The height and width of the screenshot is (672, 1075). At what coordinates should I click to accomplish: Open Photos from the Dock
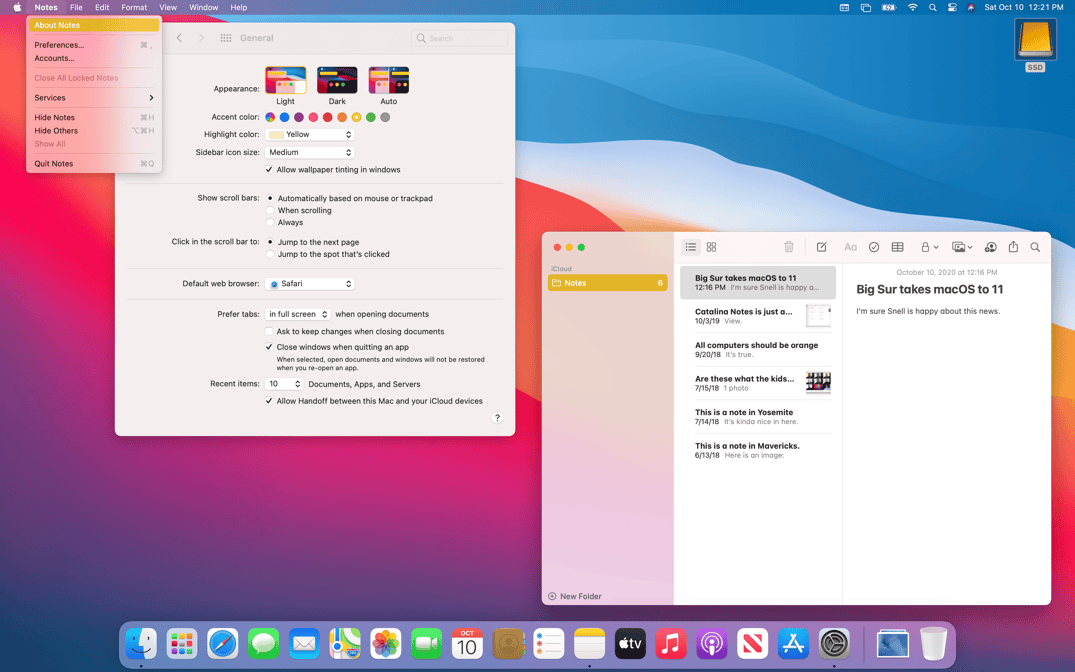(x=385, y=644)
